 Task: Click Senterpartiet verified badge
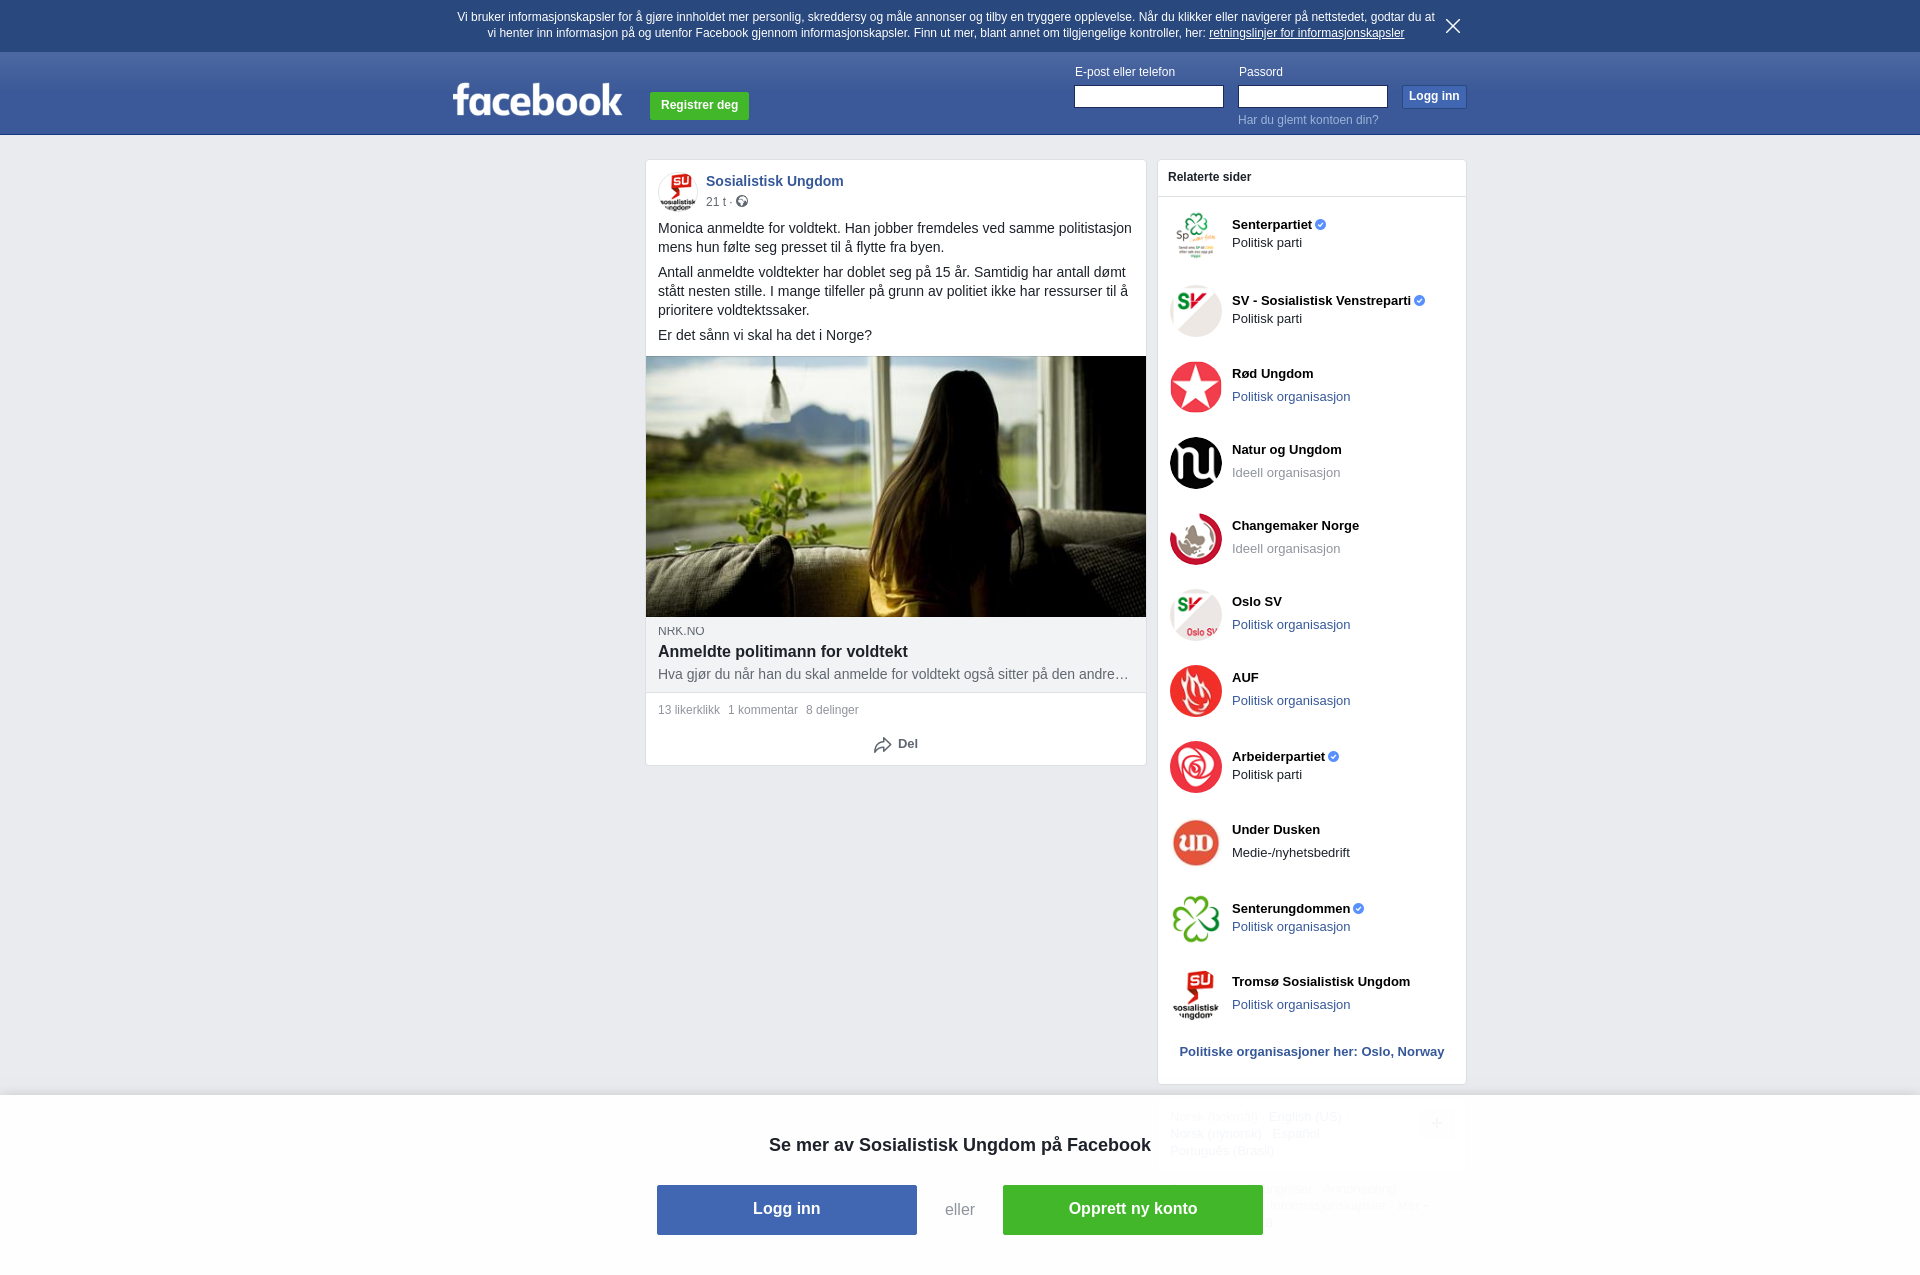point(1321,225)
